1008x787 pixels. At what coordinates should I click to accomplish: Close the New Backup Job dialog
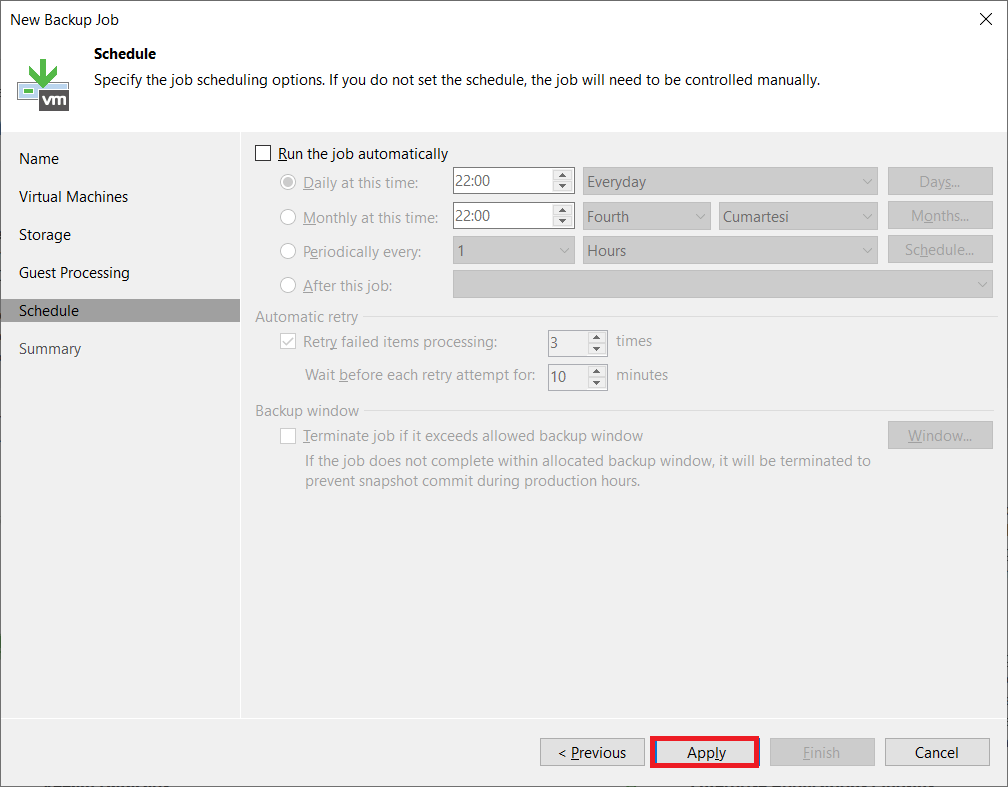(986, 19)
